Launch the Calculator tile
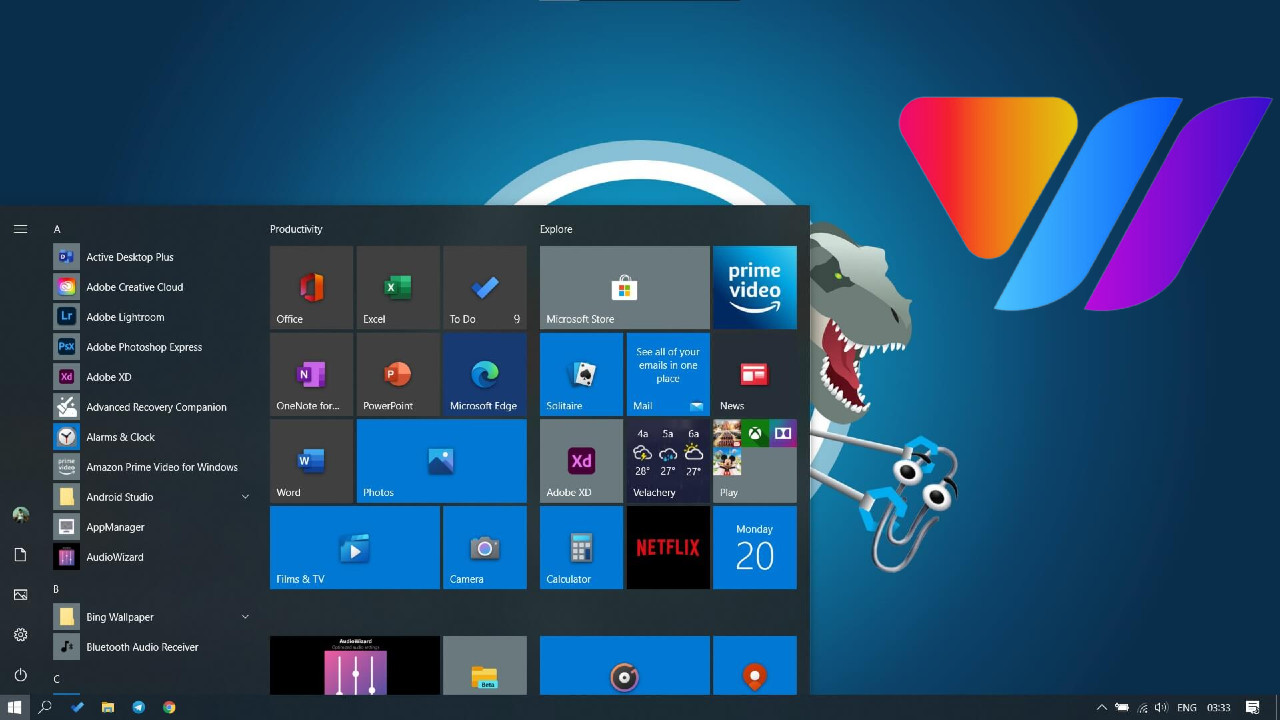Viewport: 1280px width, 720px height. 581,548
